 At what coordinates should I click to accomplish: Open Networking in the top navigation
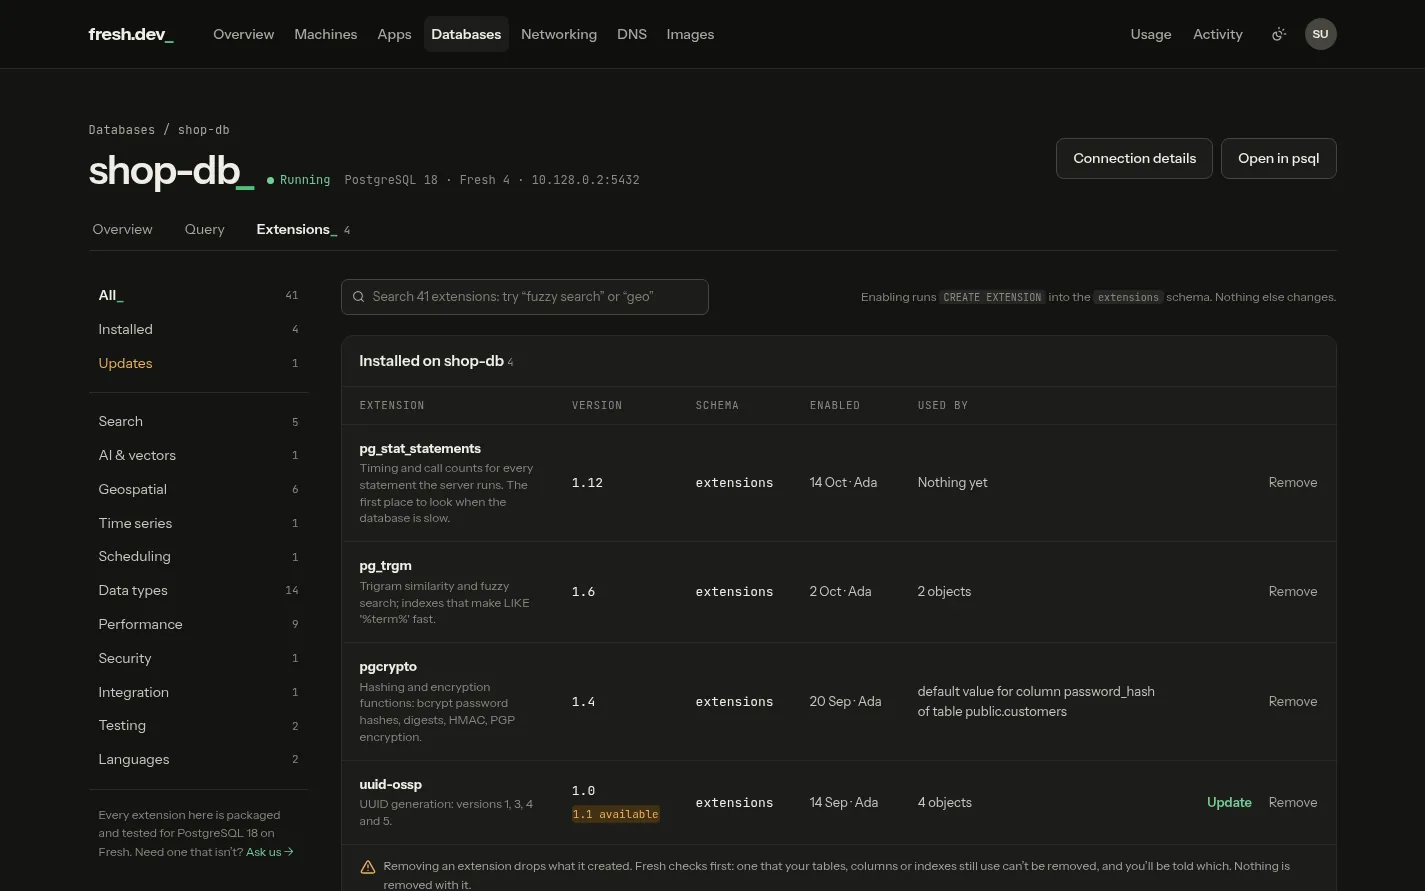click(559, 34)
